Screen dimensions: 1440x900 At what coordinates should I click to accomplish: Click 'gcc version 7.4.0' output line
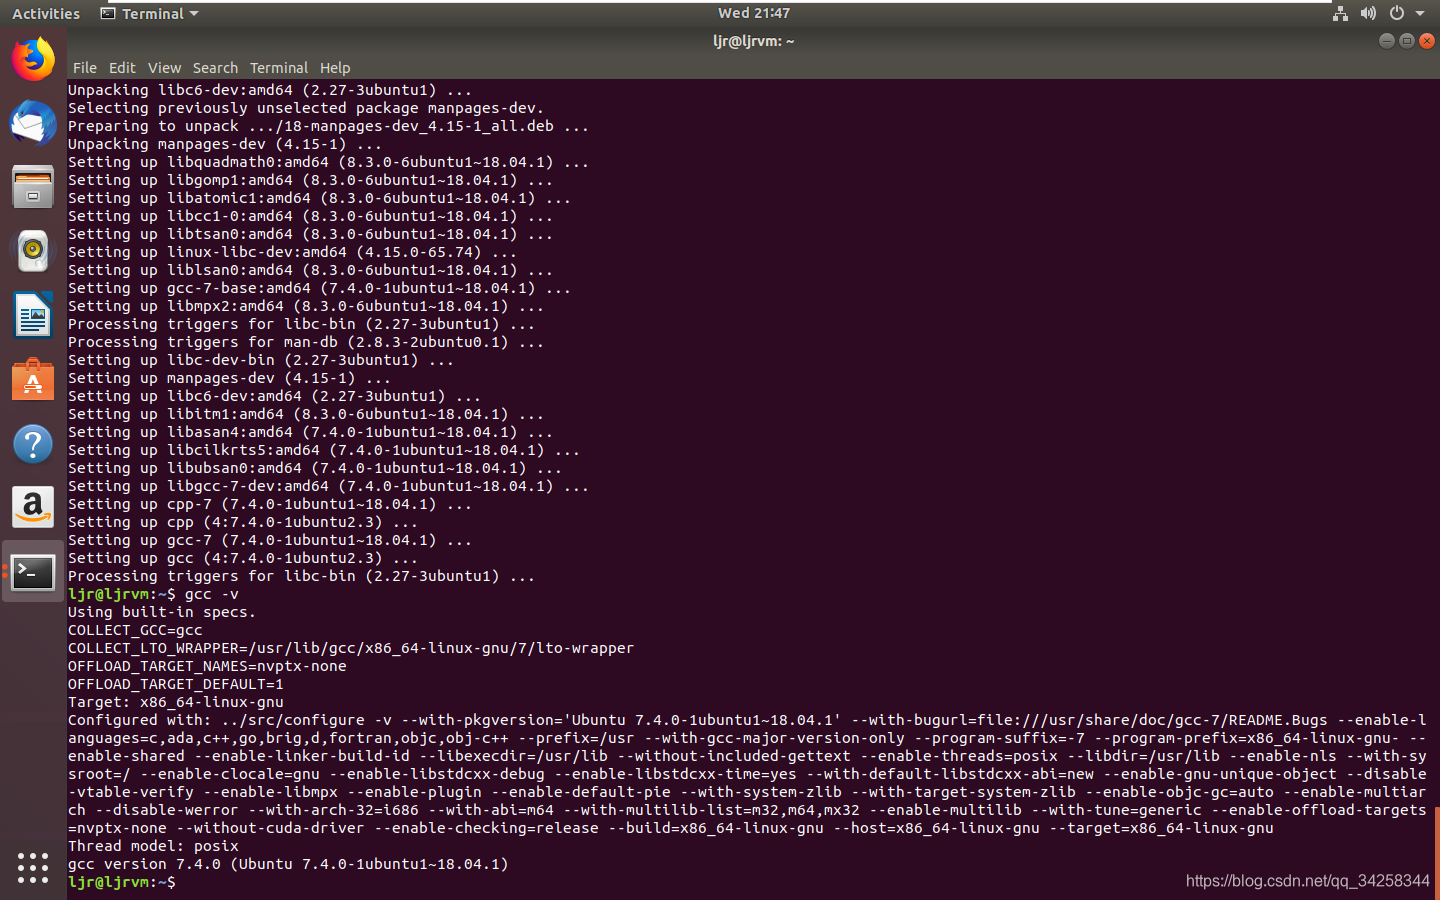pyautogui.click(x=288, y=864)
